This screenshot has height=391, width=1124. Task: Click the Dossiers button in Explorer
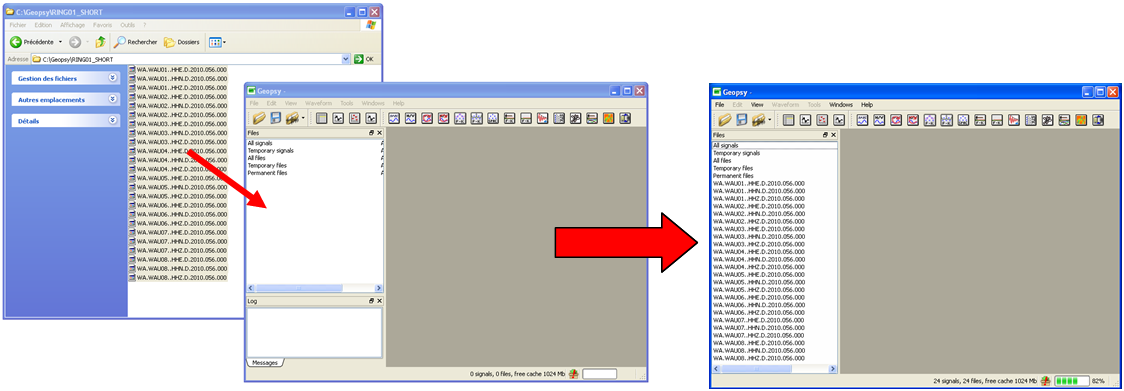(x=181, y=42)
